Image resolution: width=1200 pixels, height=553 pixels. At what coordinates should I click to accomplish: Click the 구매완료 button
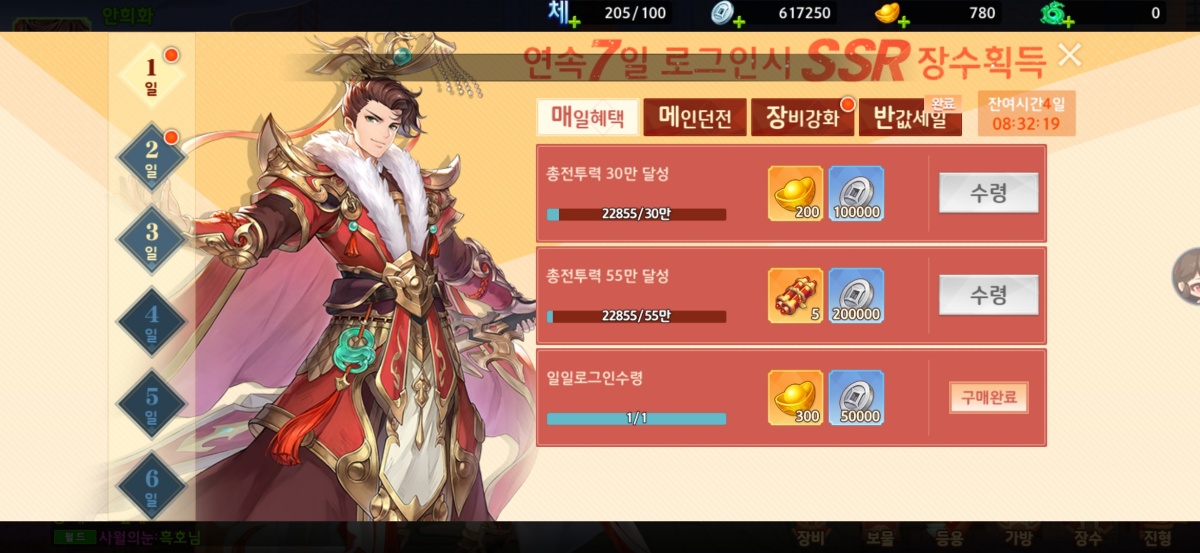[988, 397]
